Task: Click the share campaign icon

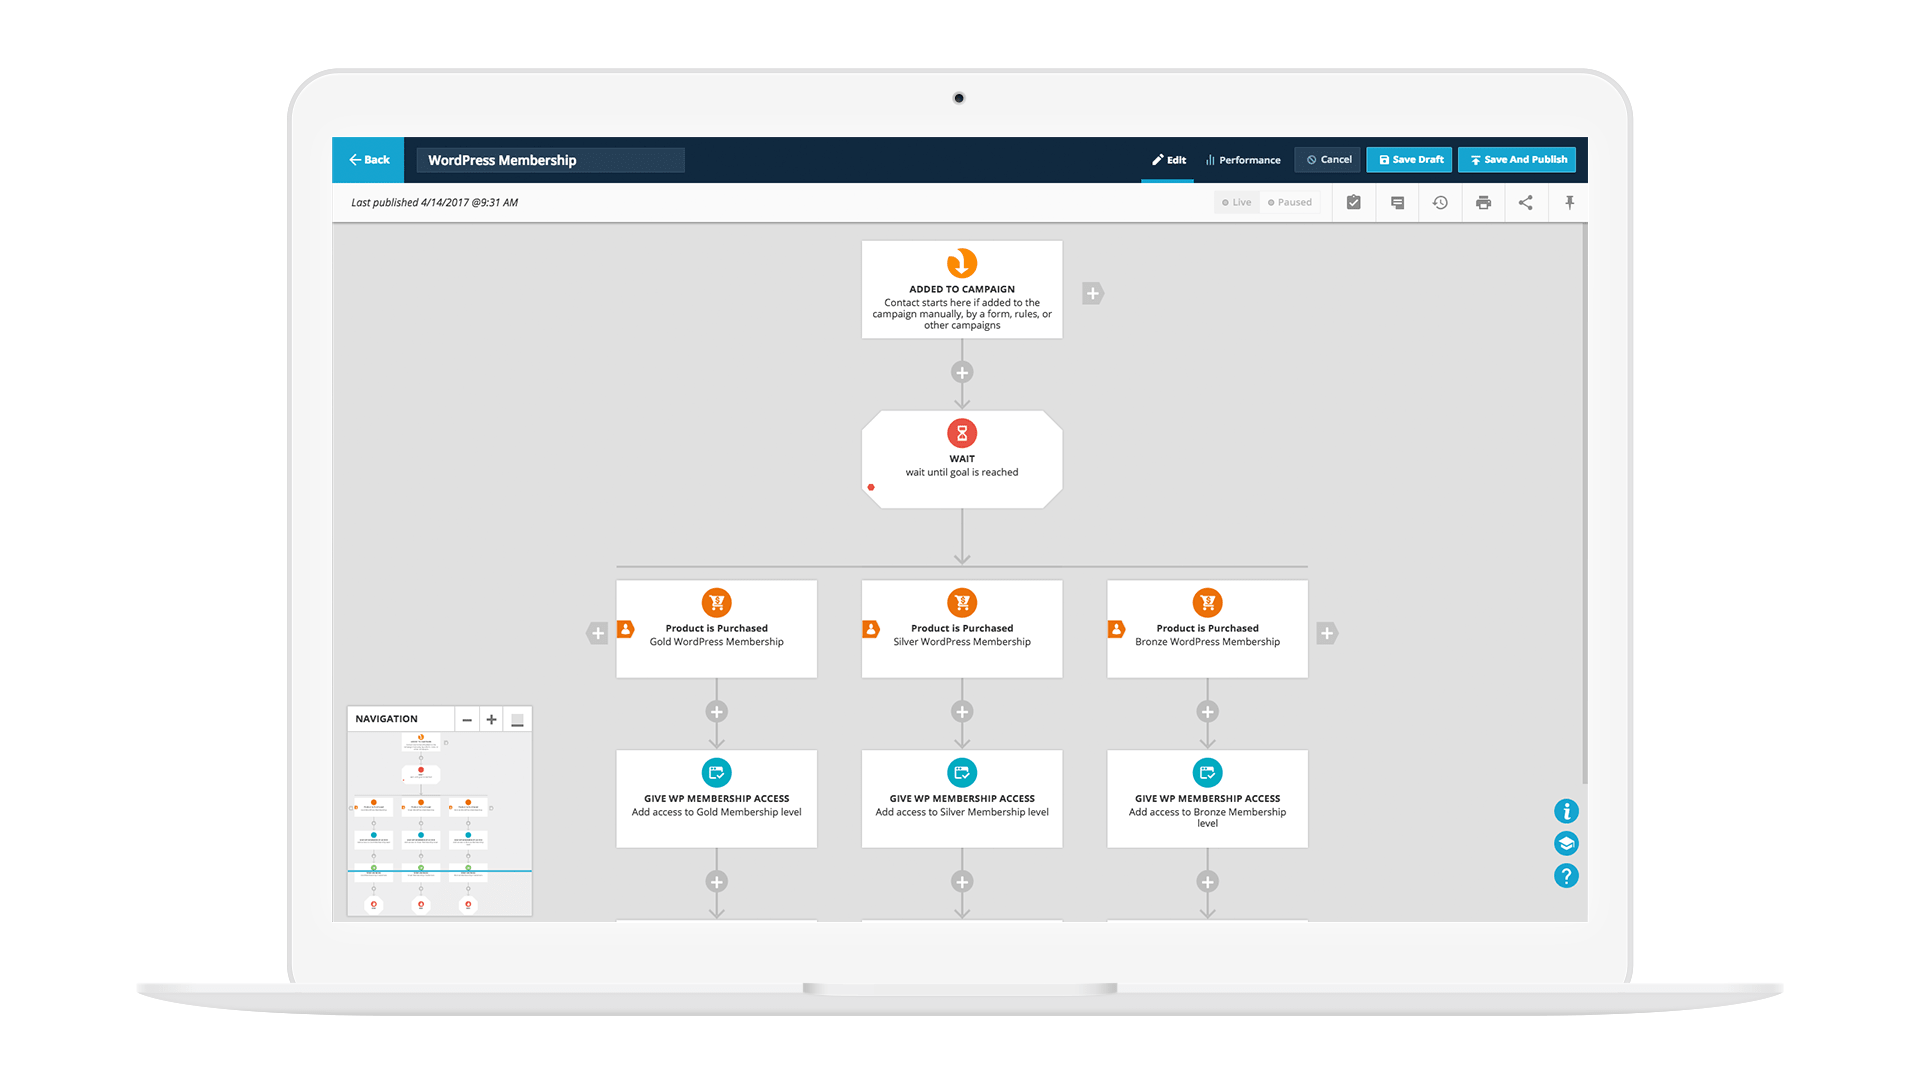Action: (x=1526, y=203)
